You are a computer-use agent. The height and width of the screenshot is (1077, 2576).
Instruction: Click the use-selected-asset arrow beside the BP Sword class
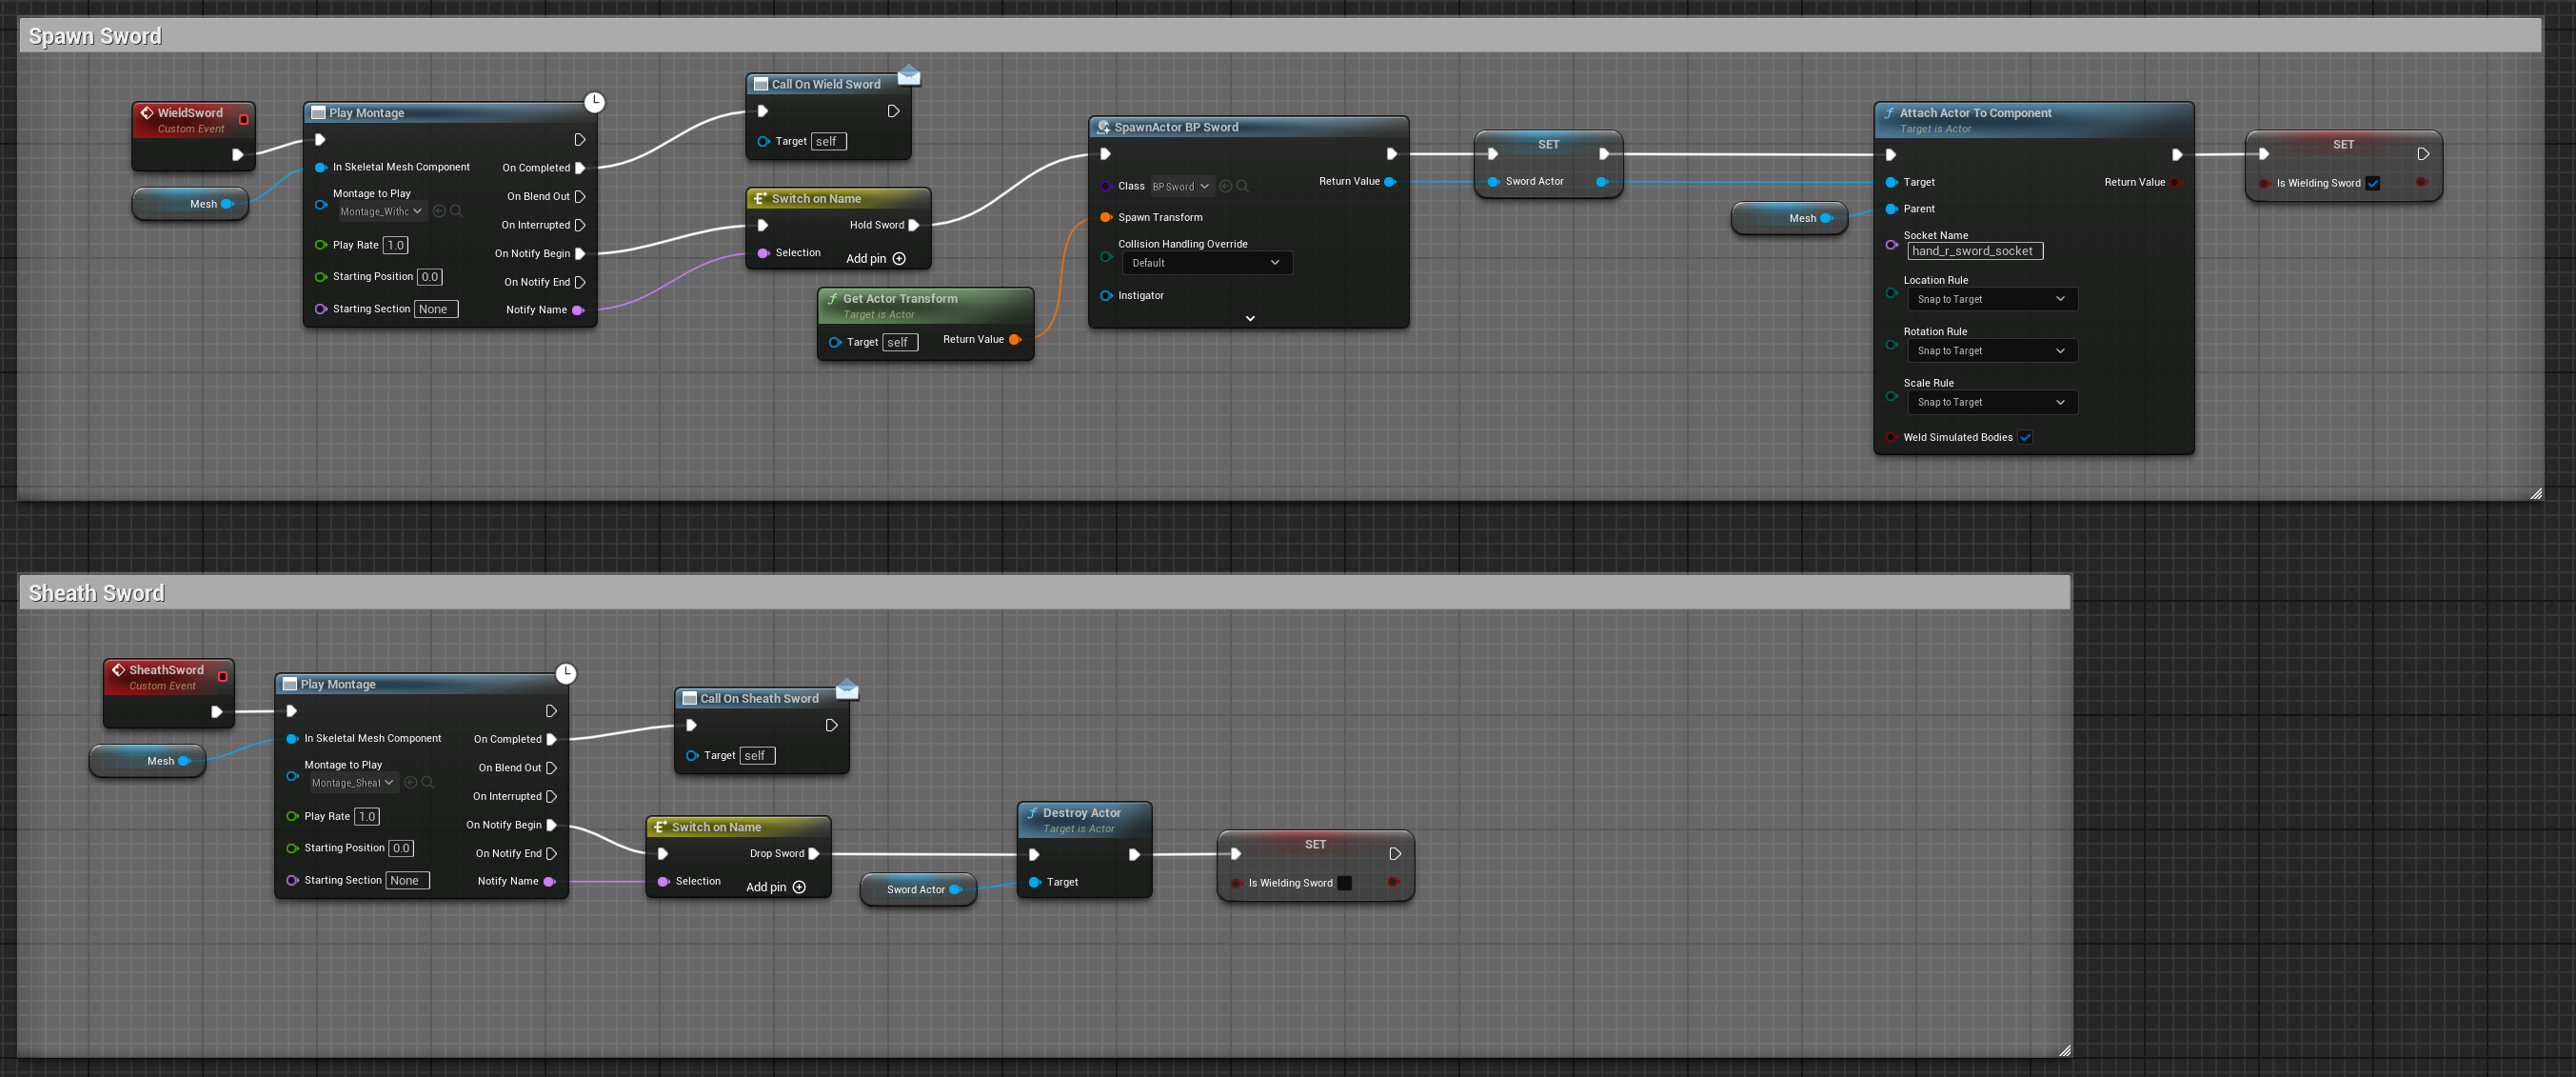[1225, 186]
